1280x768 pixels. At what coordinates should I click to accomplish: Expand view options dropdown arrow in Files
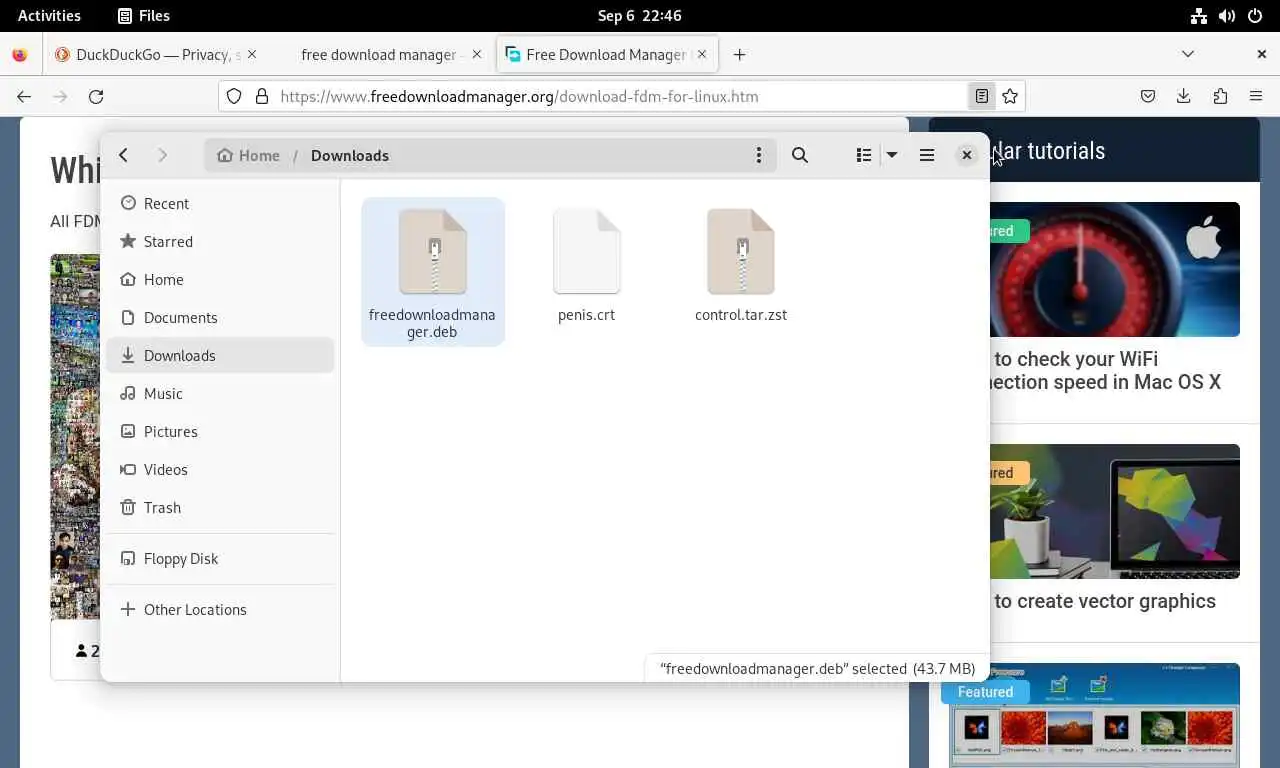tap(892, 155)
